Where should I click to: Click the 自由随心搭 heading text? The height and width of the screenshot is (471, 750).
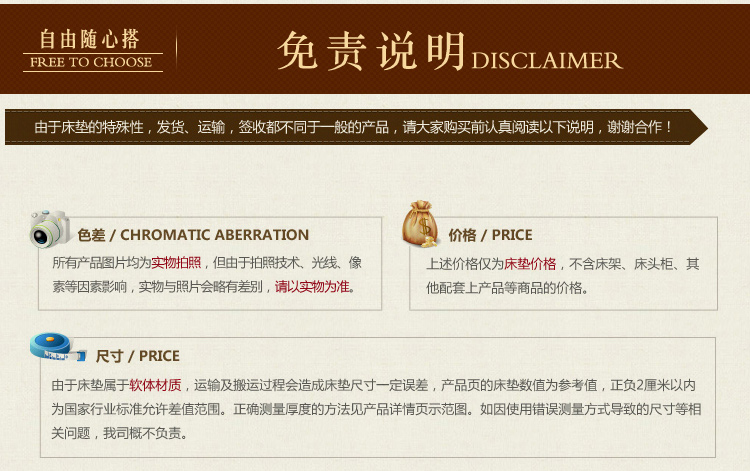[x=89, y=40]
